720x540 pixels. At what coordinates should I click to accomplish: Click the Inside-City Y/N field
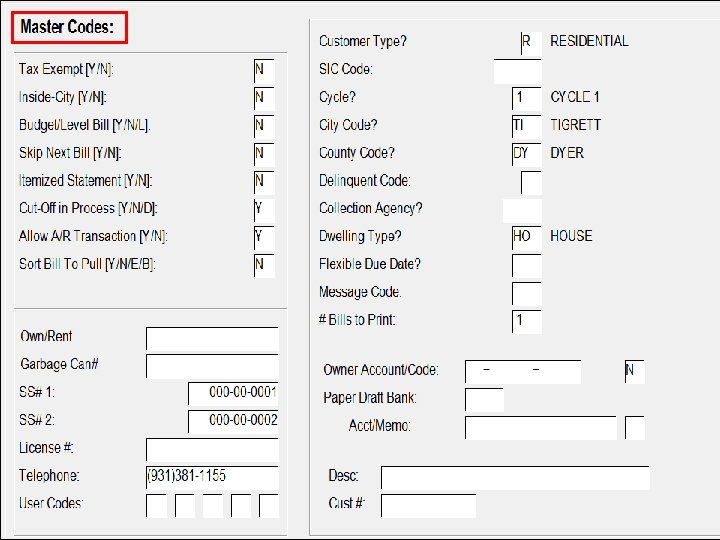click(x=264, y=98)
